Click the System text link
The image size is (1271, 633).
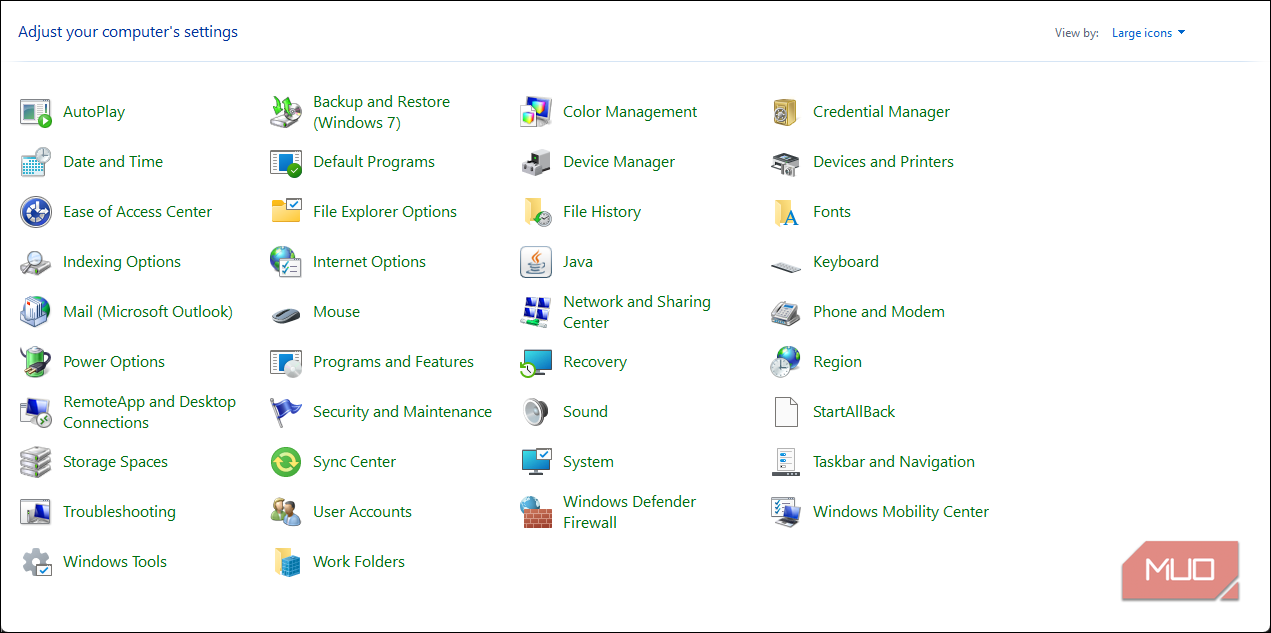[x=588, y=462]
